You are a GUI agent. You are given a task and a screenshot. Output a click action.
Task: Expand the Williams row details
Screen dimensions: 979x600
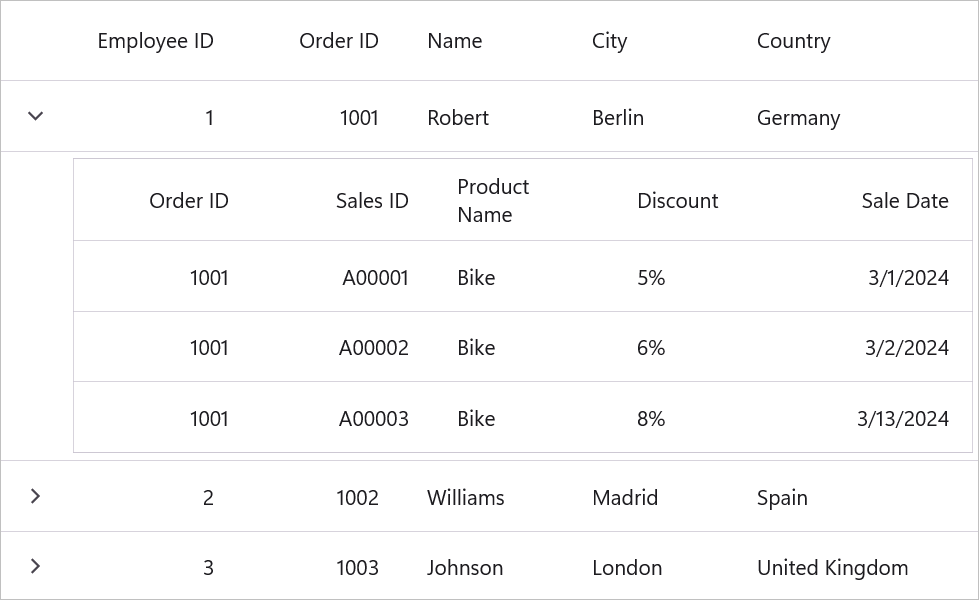(x=36, y=496)
